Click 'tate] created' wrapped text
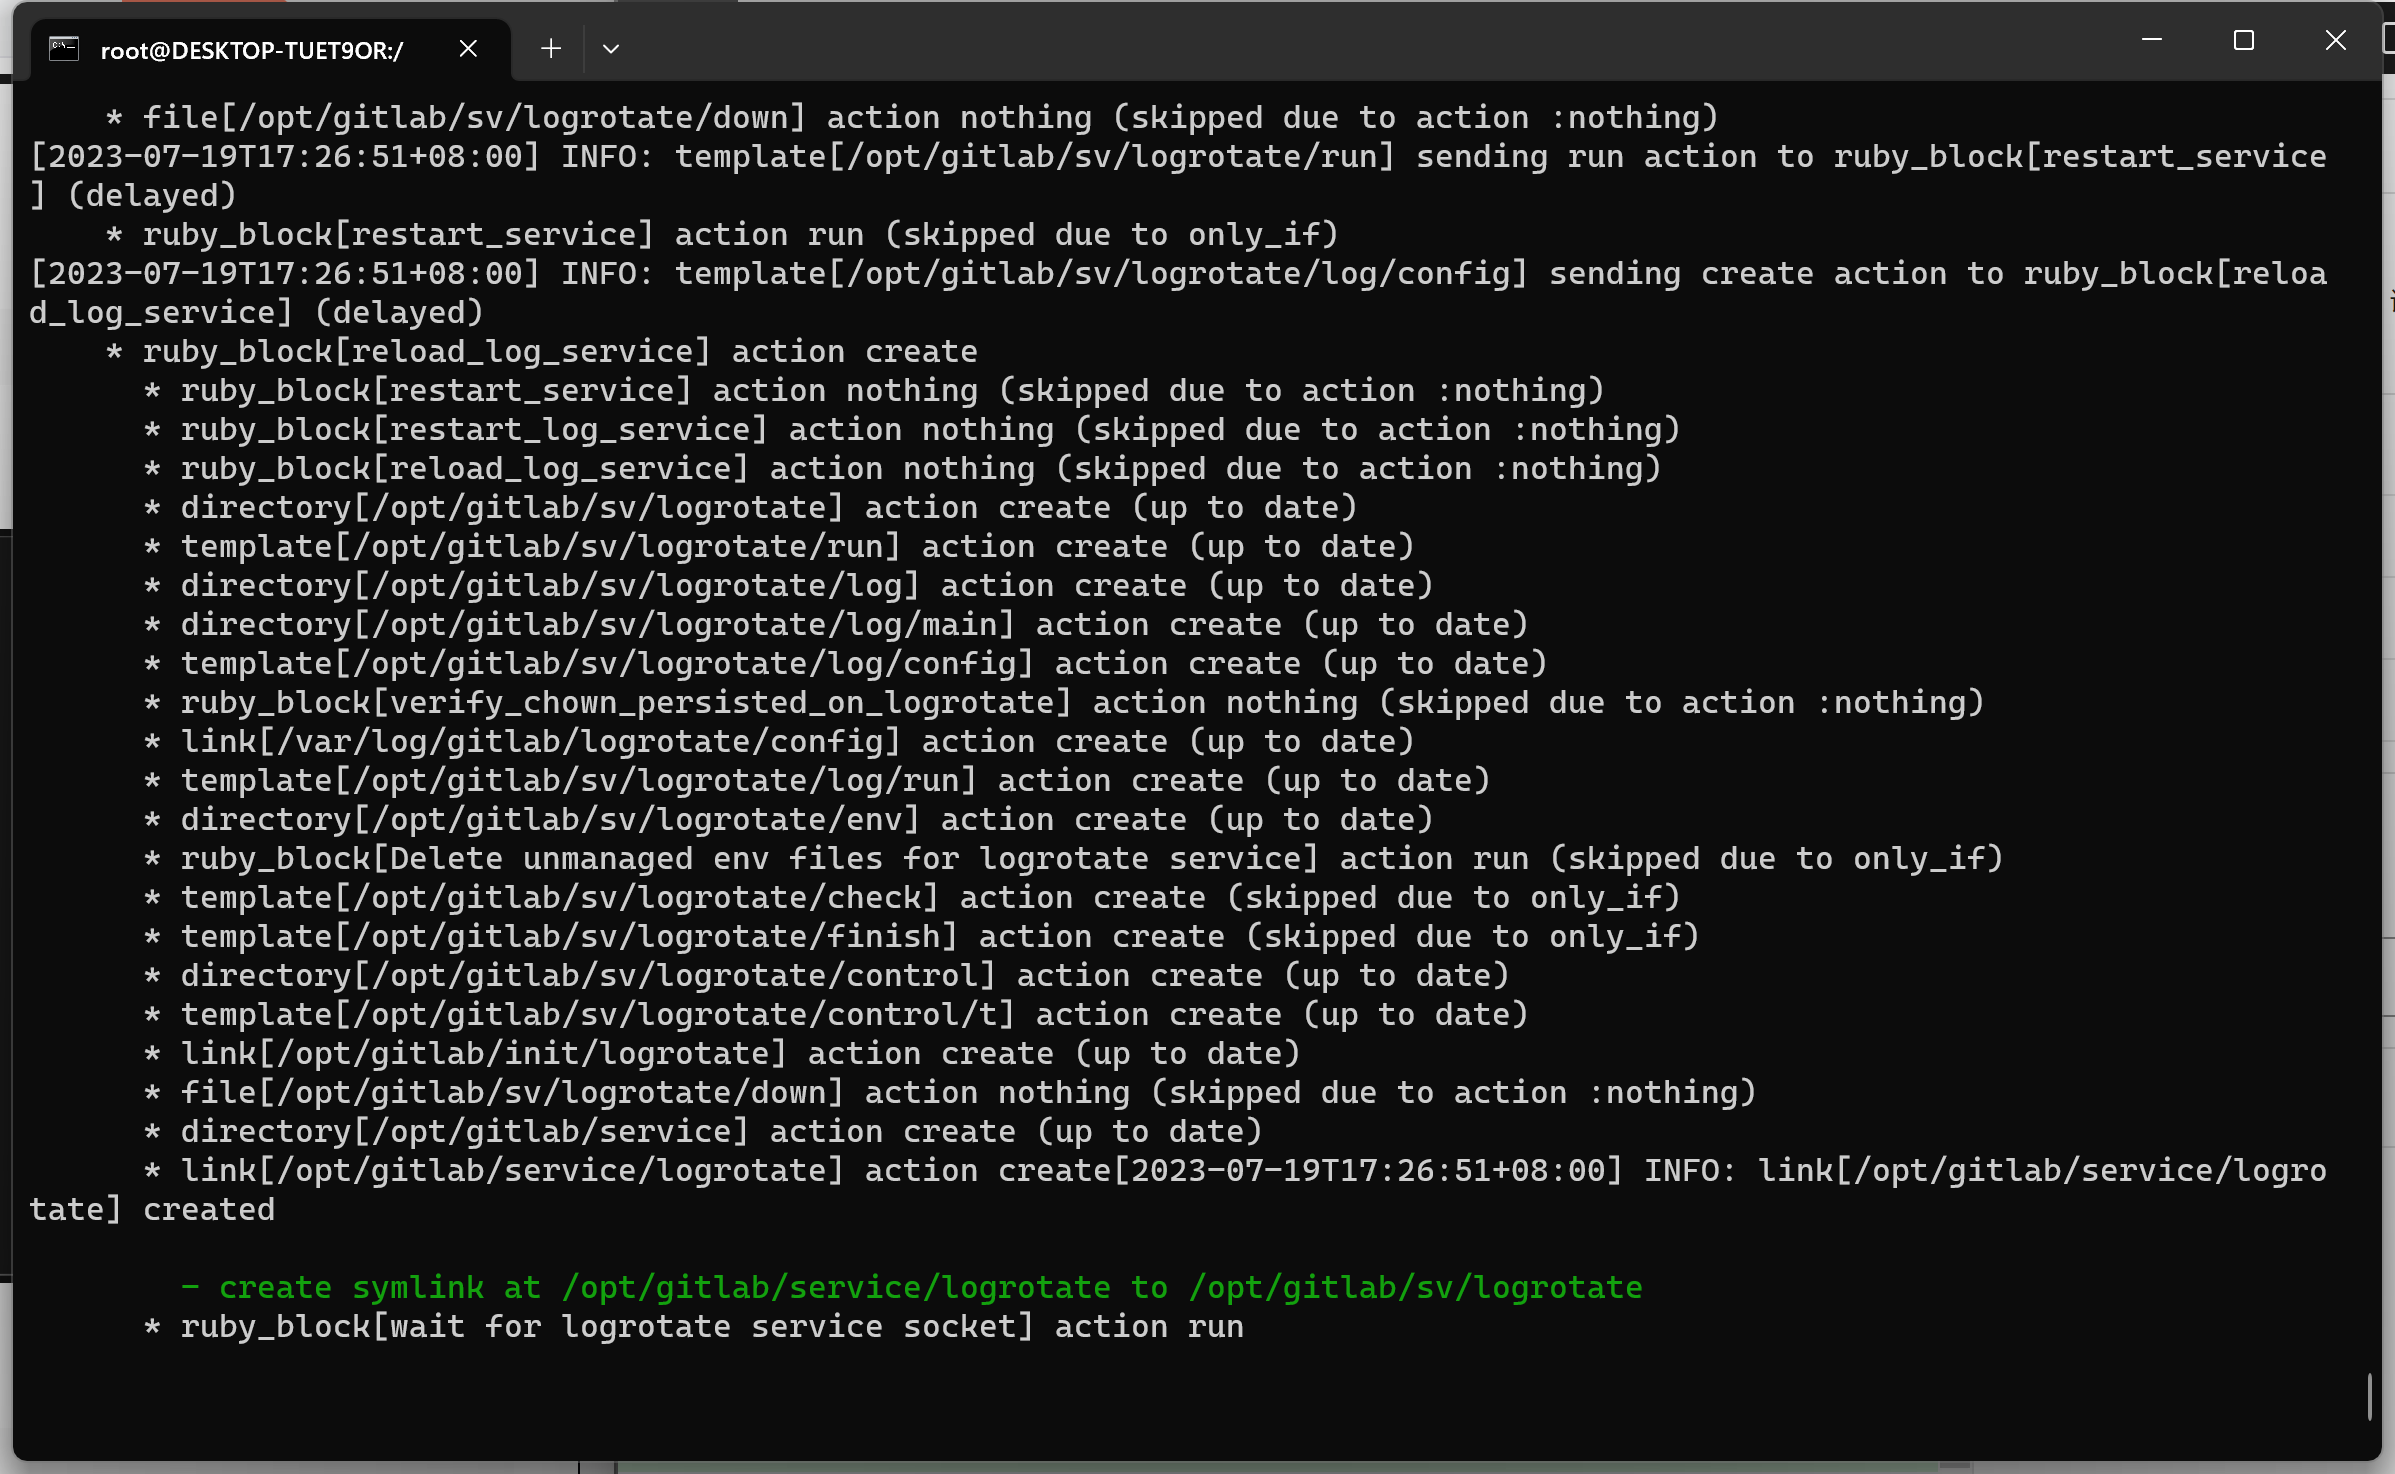Viewport: 2395px width, 1474px height. [x=152, y=1209]
